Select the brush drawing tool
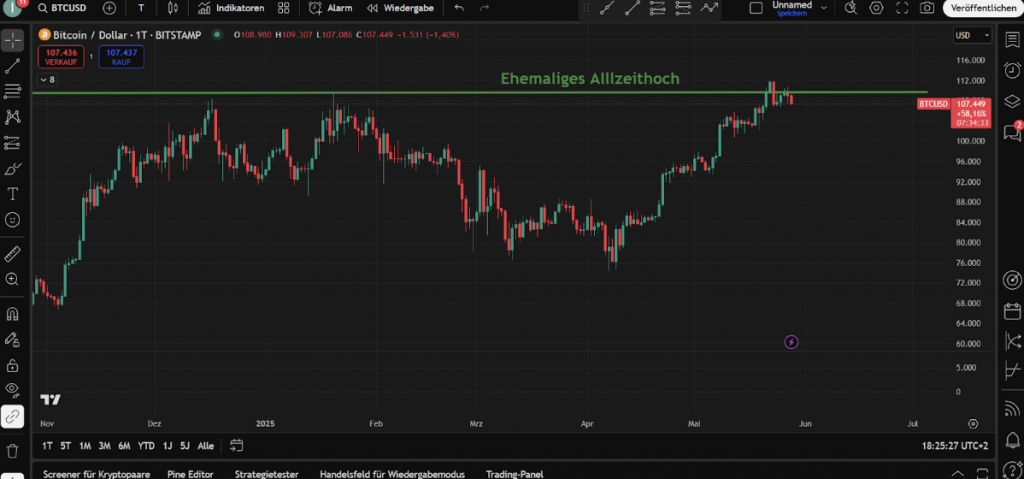 [x=12, y=169]
